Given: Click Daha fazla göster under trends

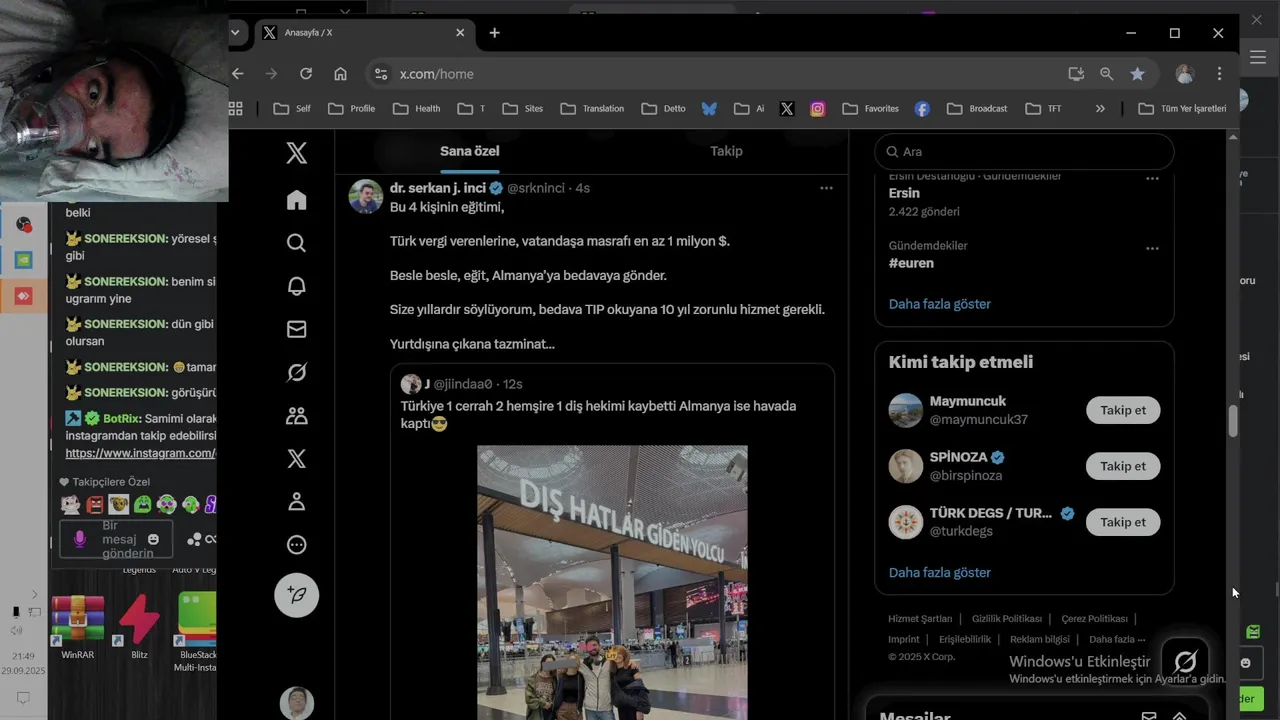Looking at the screenshot, I should (940, 304).
